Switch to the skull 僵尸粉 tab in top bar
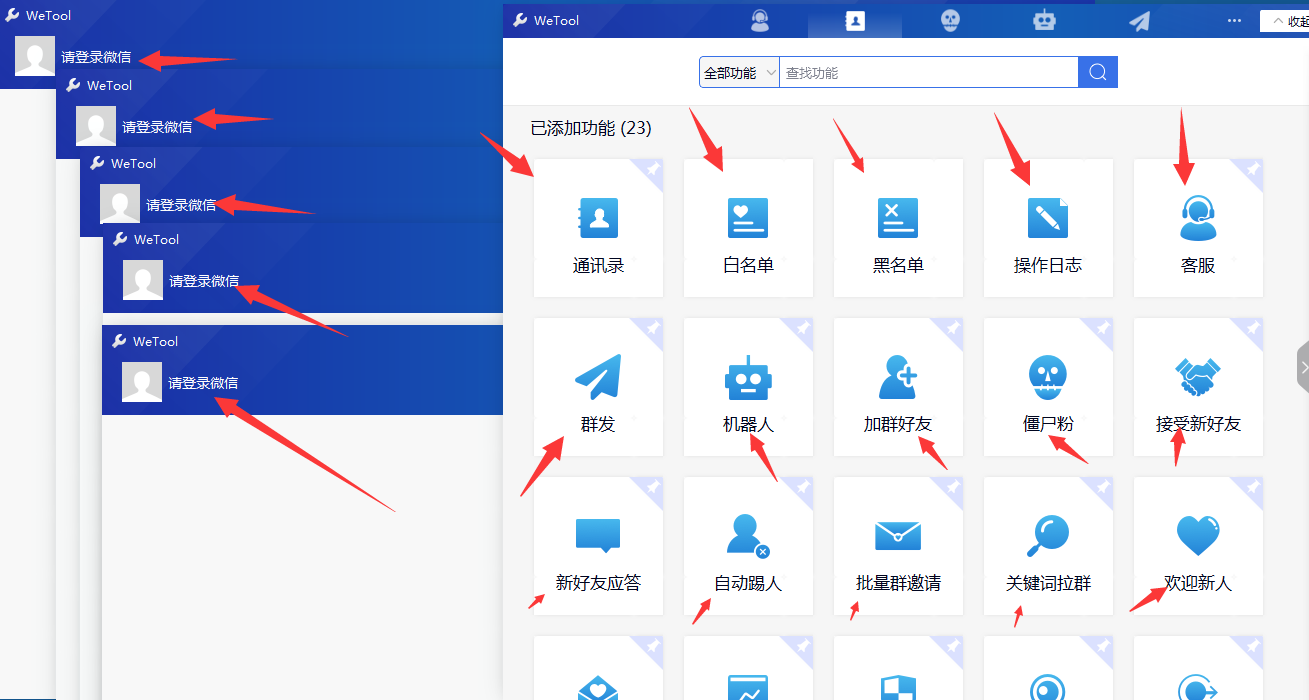 coord(950,20)
